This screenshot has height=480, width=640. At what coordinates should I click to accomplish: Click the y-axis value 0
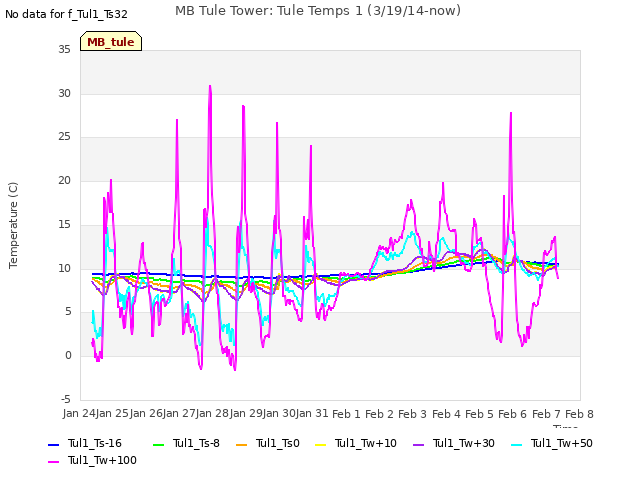(x=68, y=356)
